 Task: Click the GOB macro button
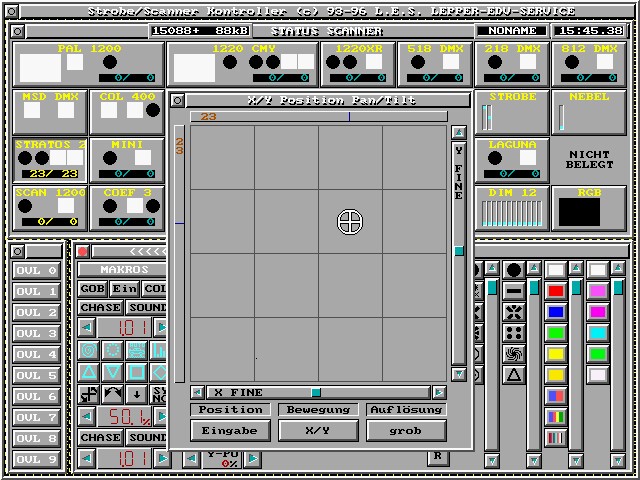pos(93,289)
